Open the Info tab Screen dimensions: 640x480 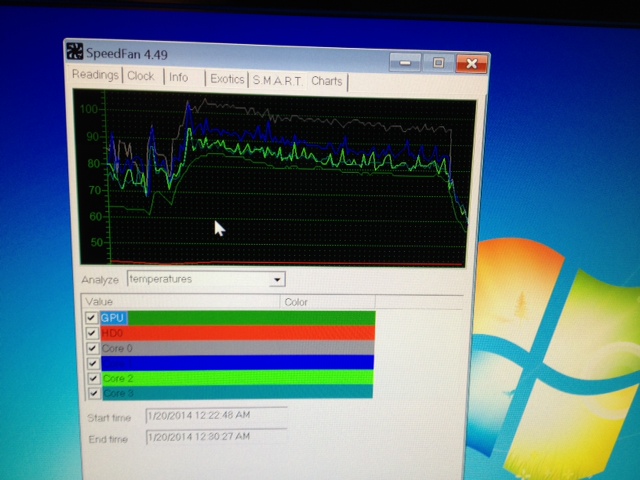click(179, 77)
